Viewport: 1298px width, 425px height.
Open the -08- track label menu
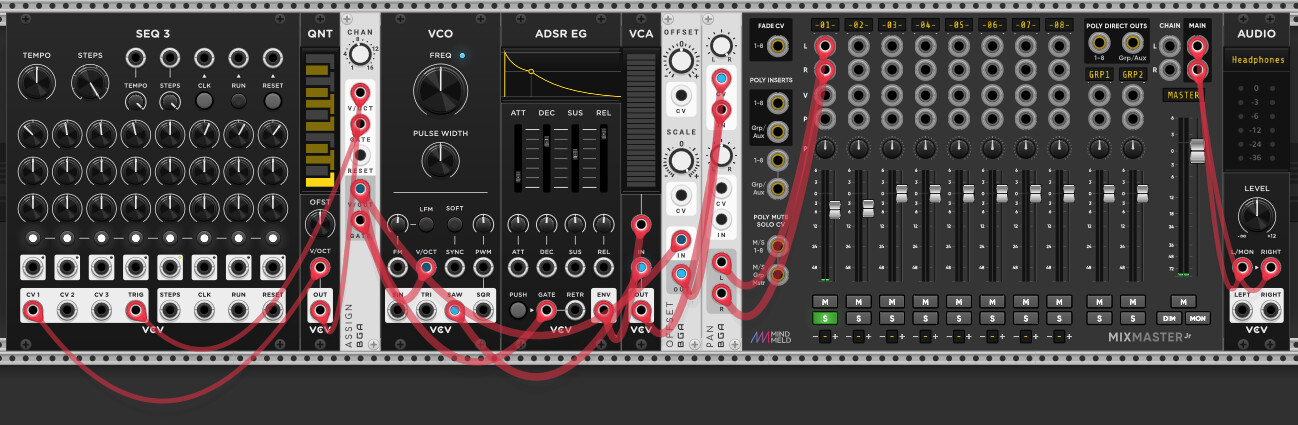1060,24
